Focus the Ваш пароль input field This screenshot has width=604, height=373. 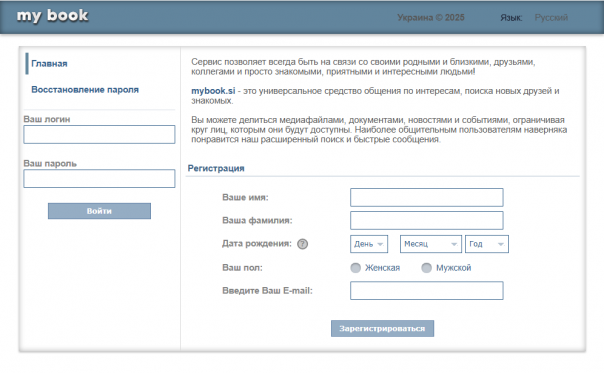99,179
